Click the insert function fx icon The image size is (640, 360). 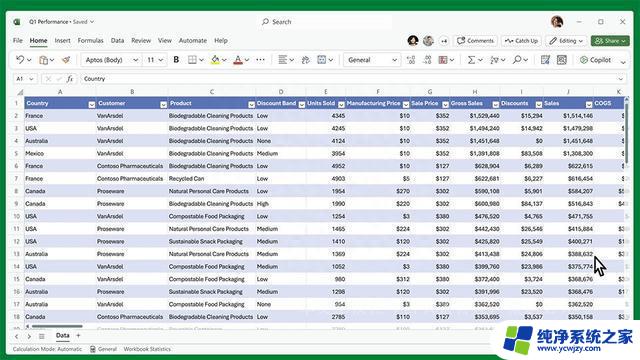(70, 79)
